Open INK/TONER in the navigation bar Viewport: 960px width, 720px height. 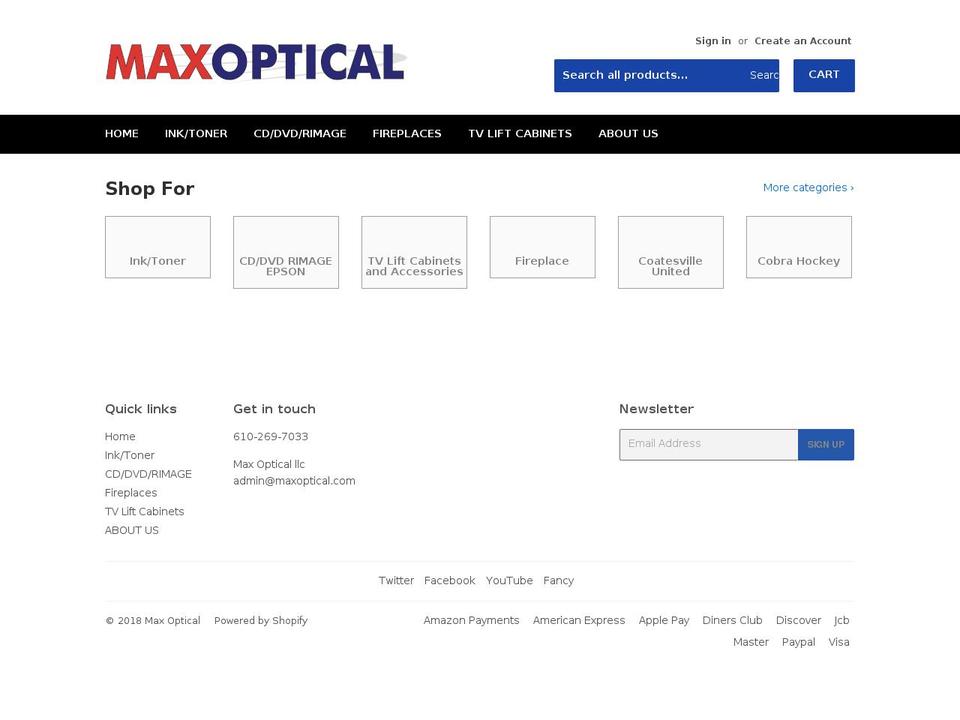(196, 133)
